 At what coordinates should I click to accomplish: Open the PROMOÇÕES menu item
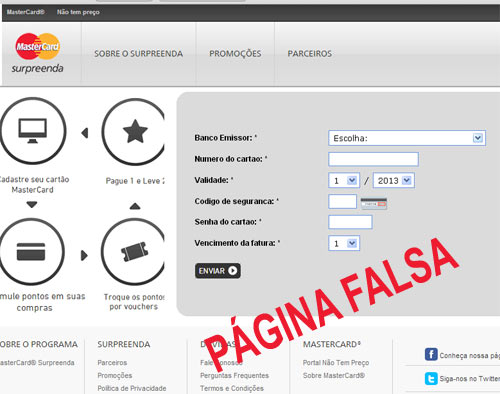235,54
